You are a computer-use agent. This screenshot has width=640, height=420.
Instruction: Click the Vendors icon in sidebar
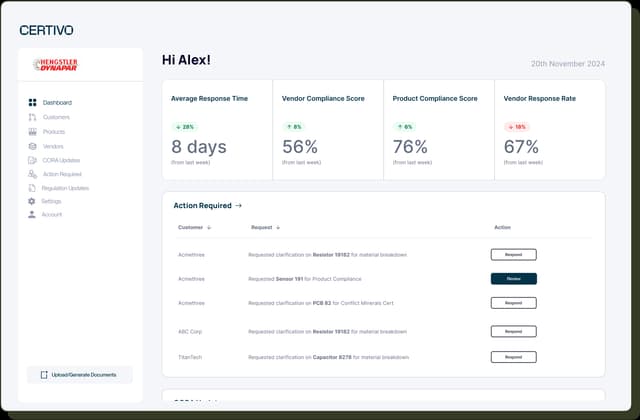point(32,146)
